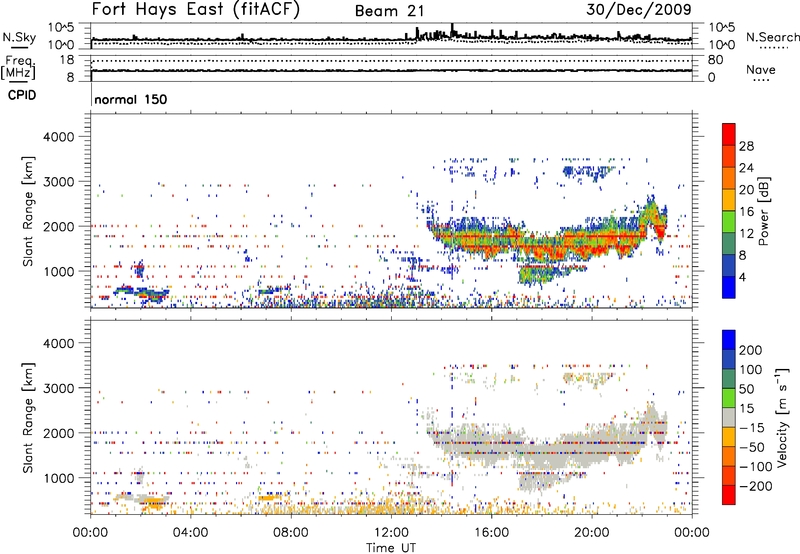Screen dimensions: 800x554
Task: Click the 'CPID' label
Action: pos(22,95)
